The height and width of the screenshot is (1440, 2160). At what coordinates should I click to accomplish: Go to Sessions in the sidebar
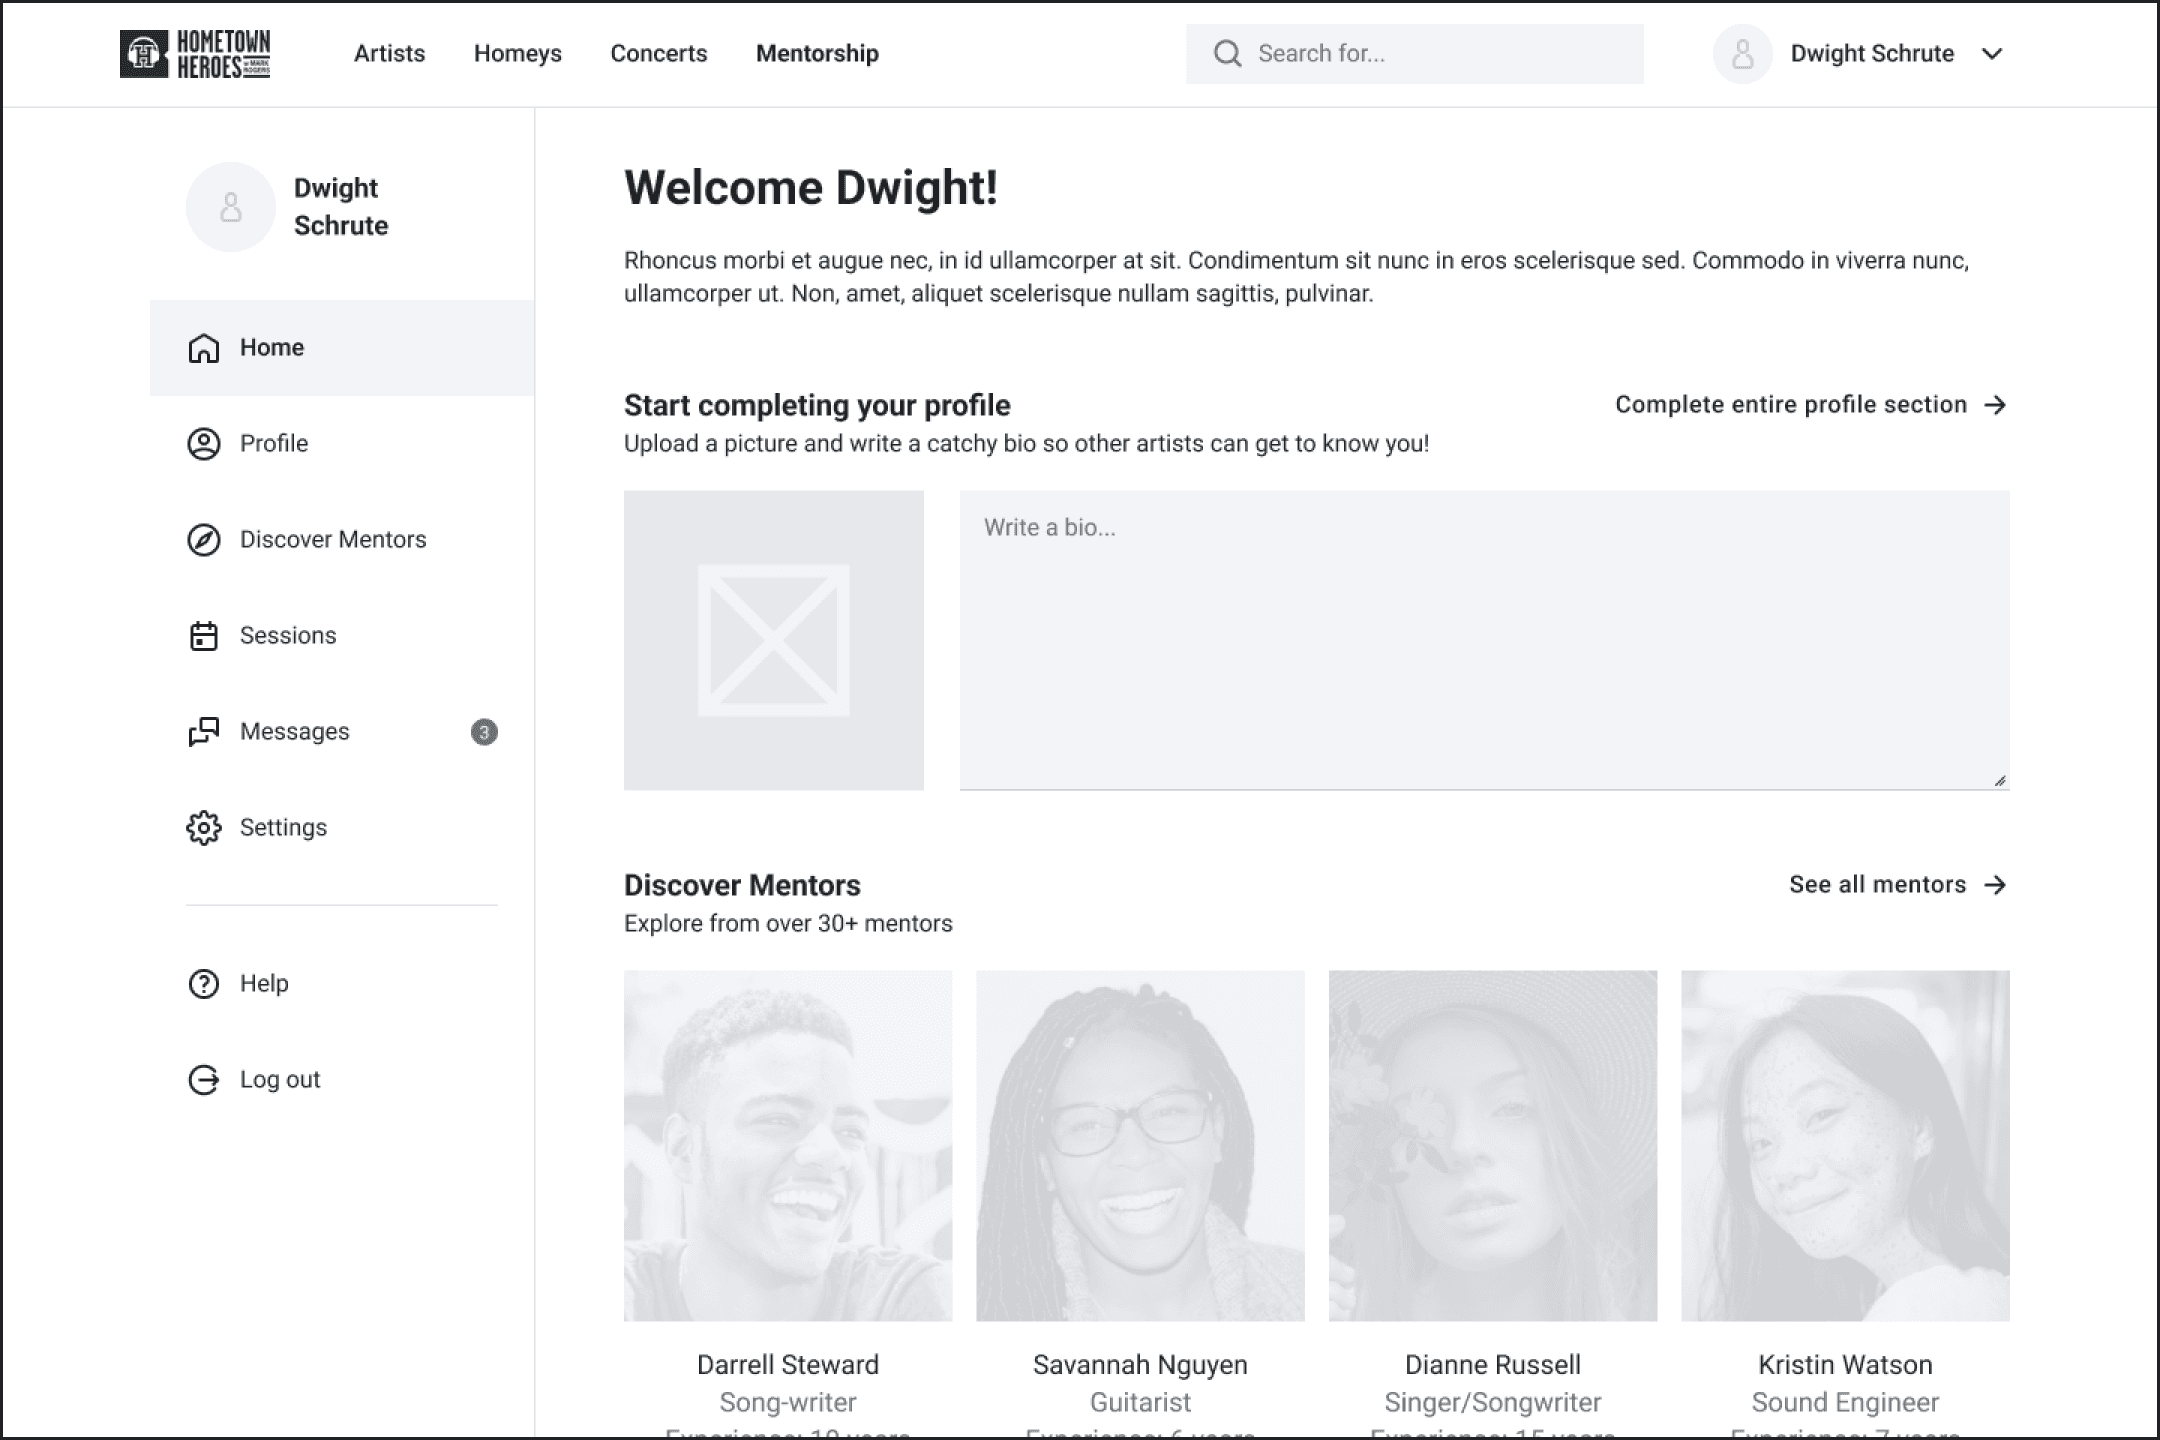(x=342, y=636)
